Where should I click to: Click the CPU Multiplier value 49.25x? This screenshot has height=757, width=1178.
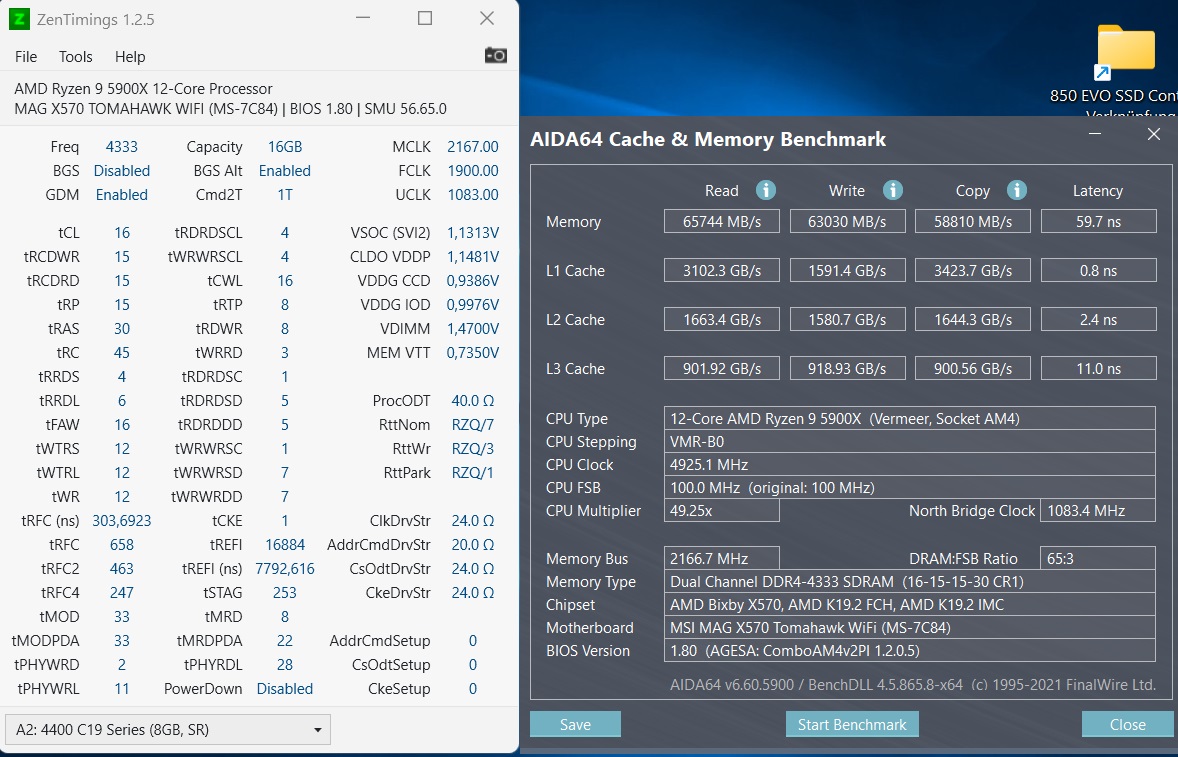(722, 511)
